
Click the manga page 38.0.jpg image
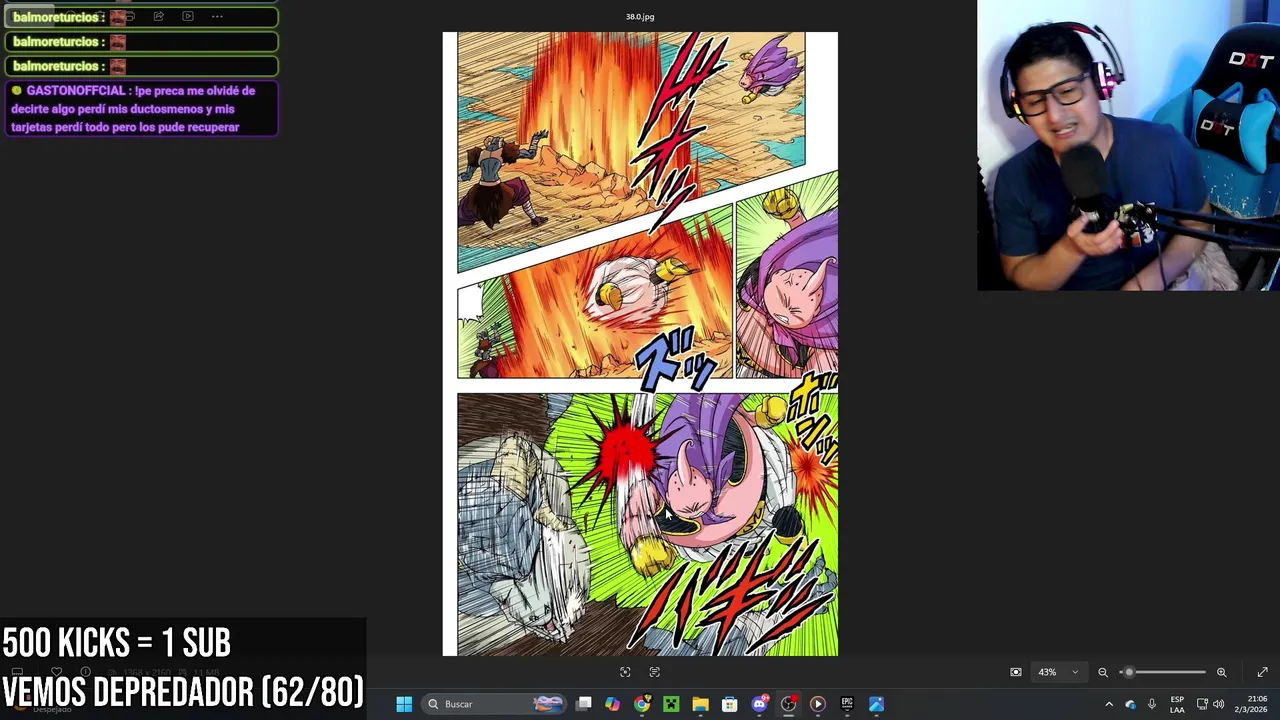[640, 344]
